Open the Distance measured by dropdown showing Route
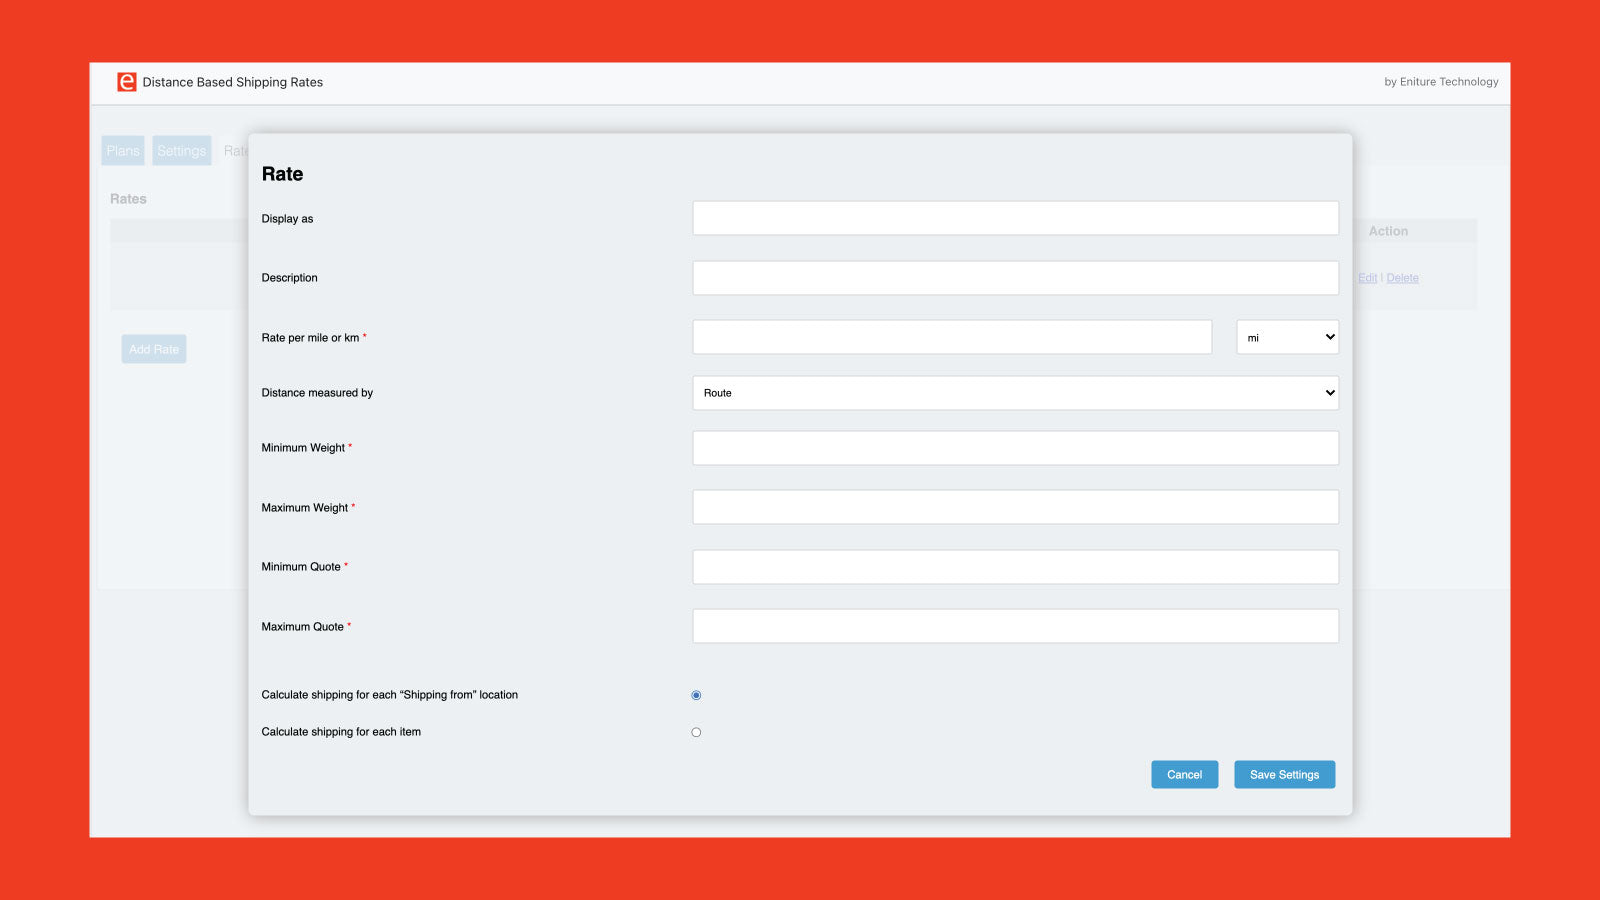The width and height of the screenshot is (1600, 900). 1015,393
